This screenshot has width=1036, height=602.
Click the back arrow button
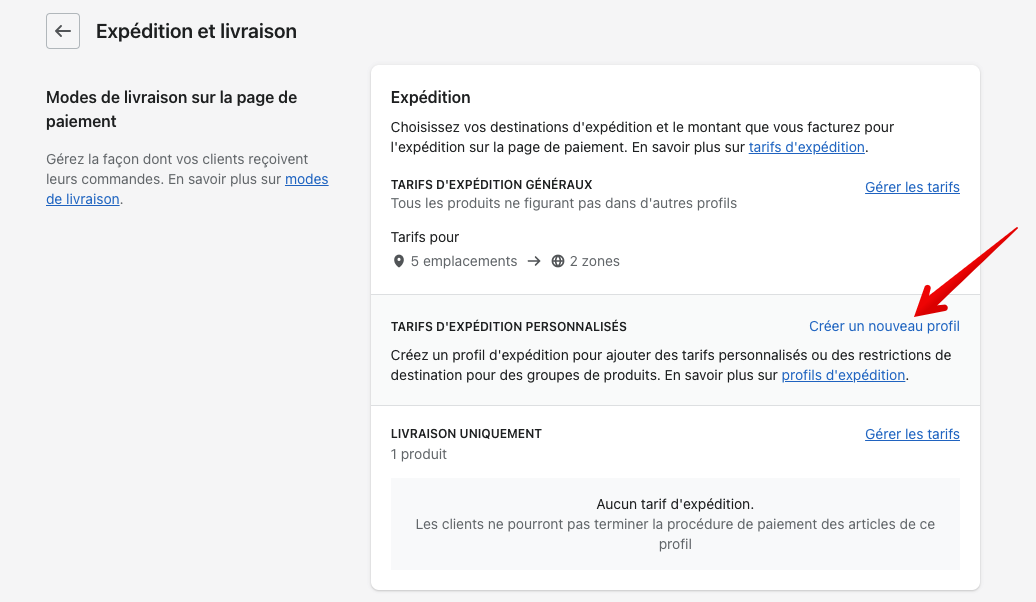pos(63,31)
